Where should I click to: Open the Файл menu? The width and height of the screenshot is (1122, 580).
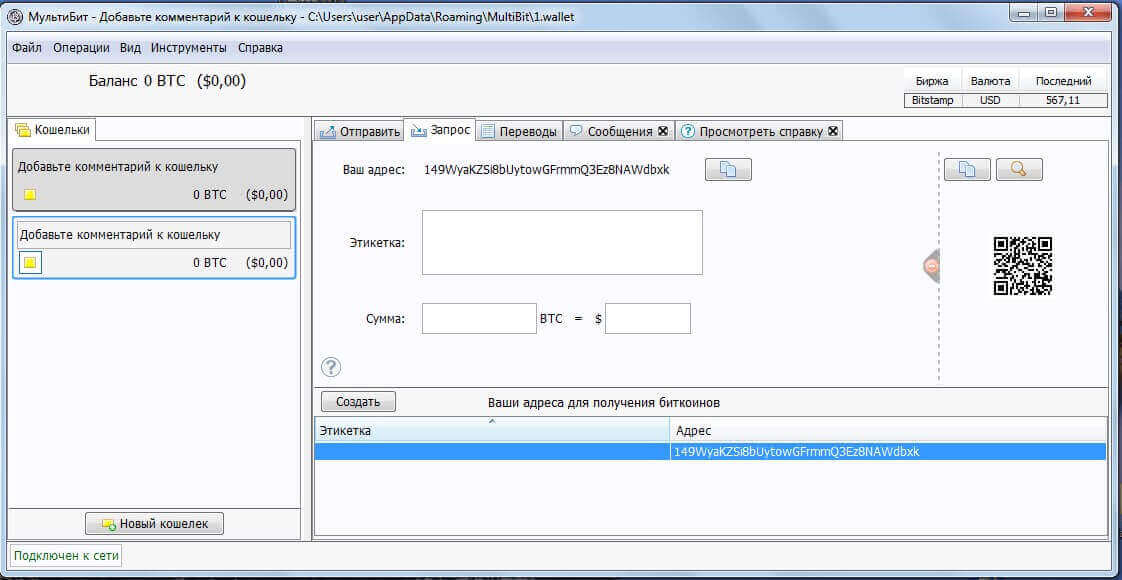[27, 47]
